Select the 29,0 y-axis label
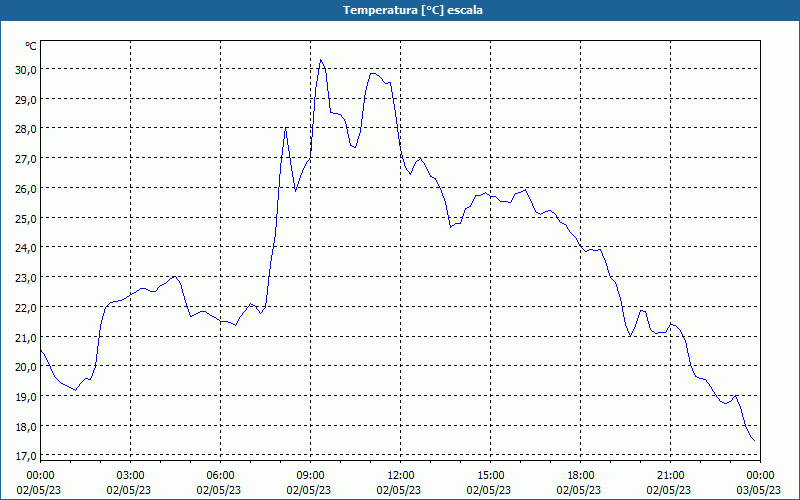The image size is (800, 500). coord(26,99)
